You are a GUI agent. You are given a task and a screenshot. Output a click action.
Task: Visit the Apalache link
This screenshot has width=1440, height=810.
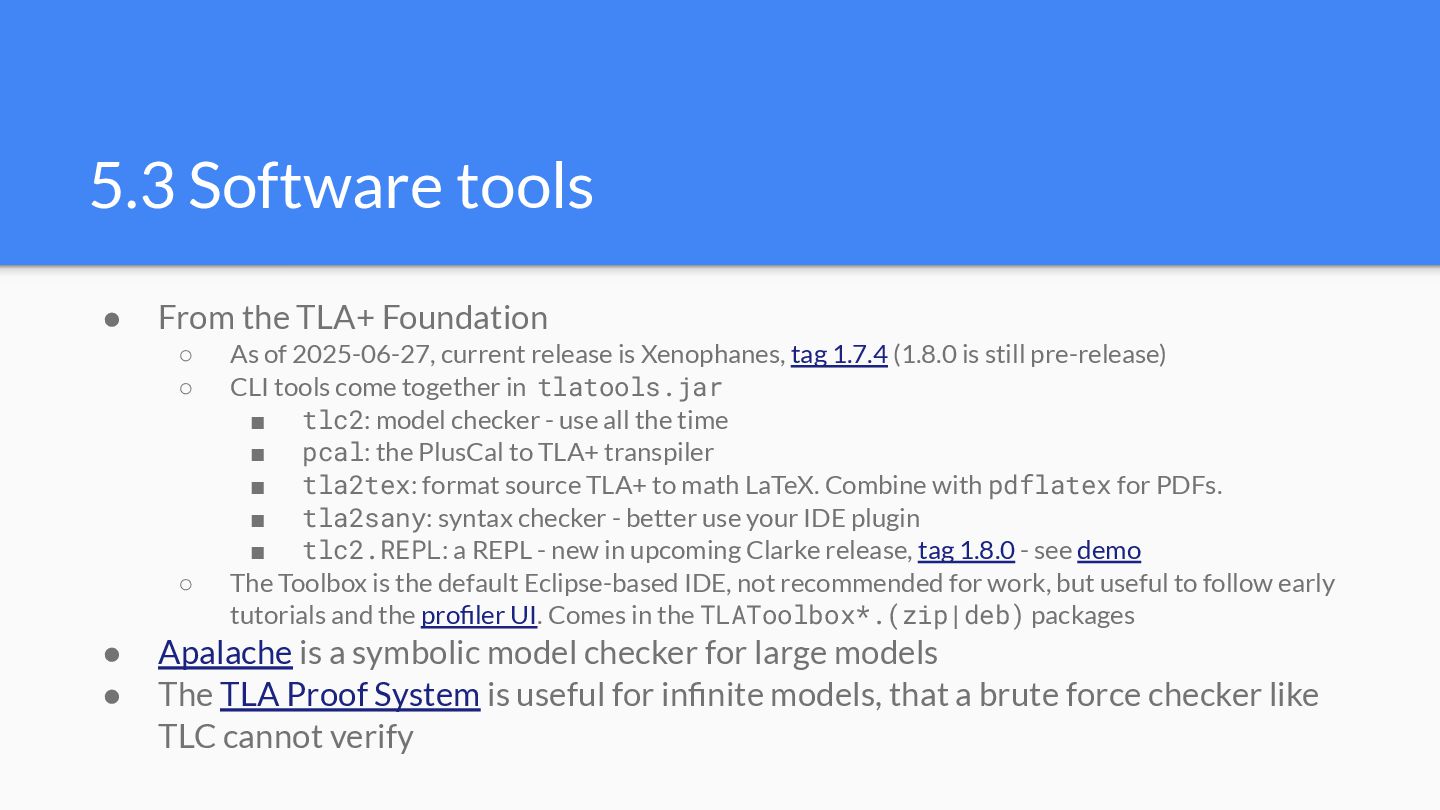pyautogui.click(x=225, y=652)
